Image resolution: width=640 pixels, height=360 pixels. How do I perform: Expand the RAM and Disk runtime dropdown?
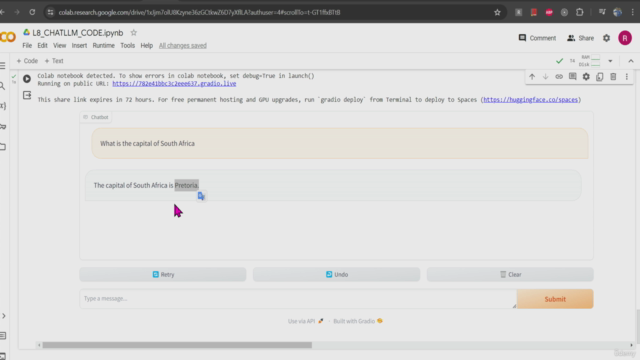(610, 61)
